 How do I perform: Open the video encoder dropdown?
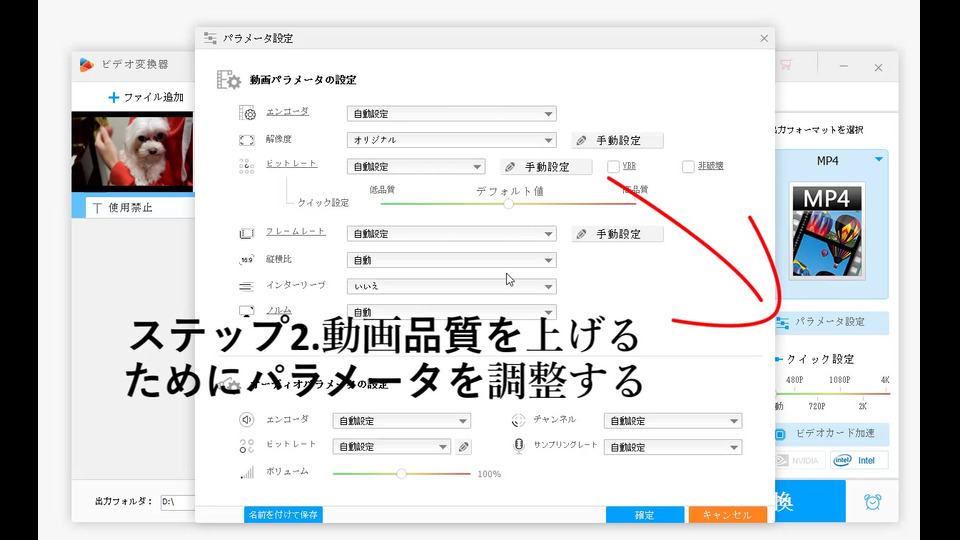[451, 114]
